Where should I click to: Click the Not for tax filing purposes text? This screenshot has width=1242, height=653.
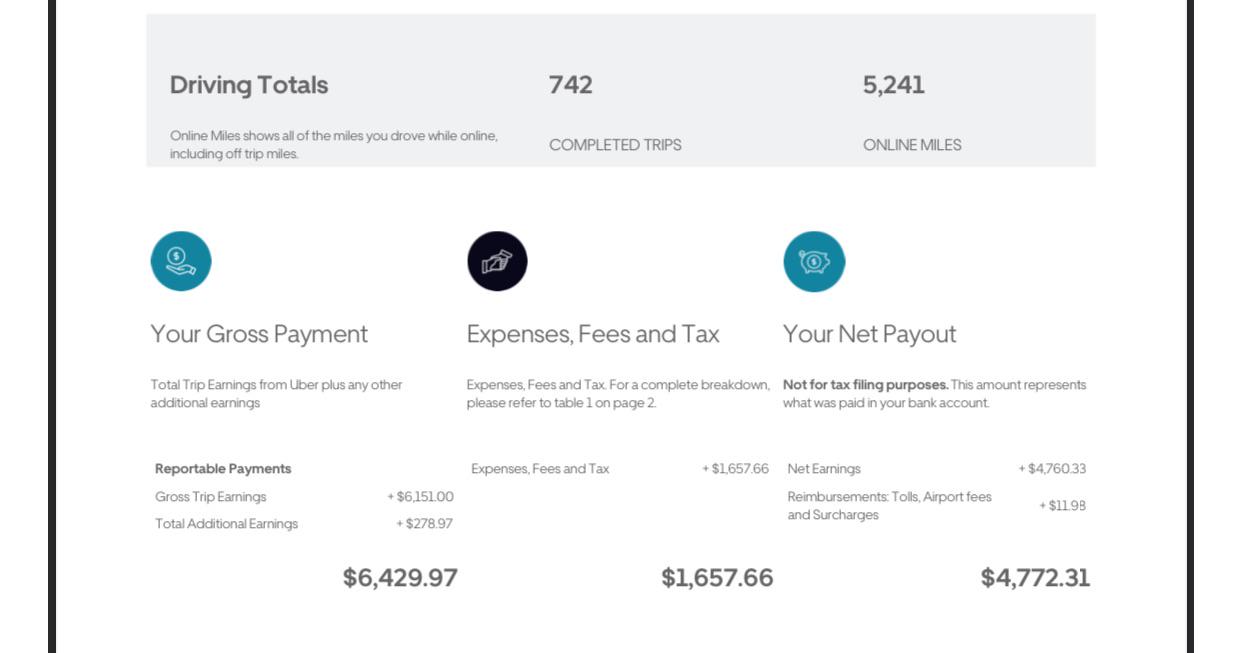(x=865, y=385)
